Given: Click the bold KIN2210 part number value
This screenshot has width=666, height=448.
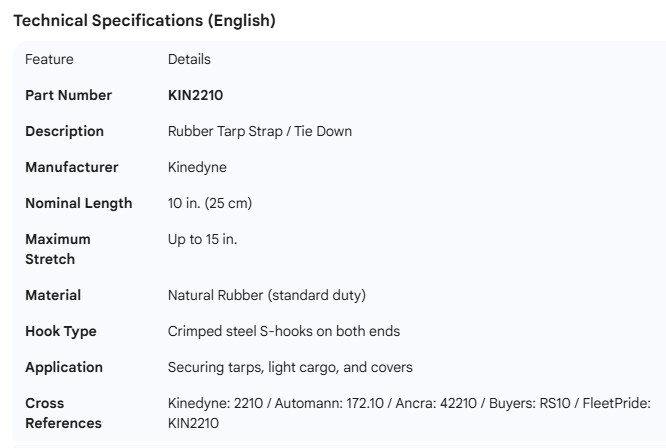Looking at the screenshot, I should [195, 95].
